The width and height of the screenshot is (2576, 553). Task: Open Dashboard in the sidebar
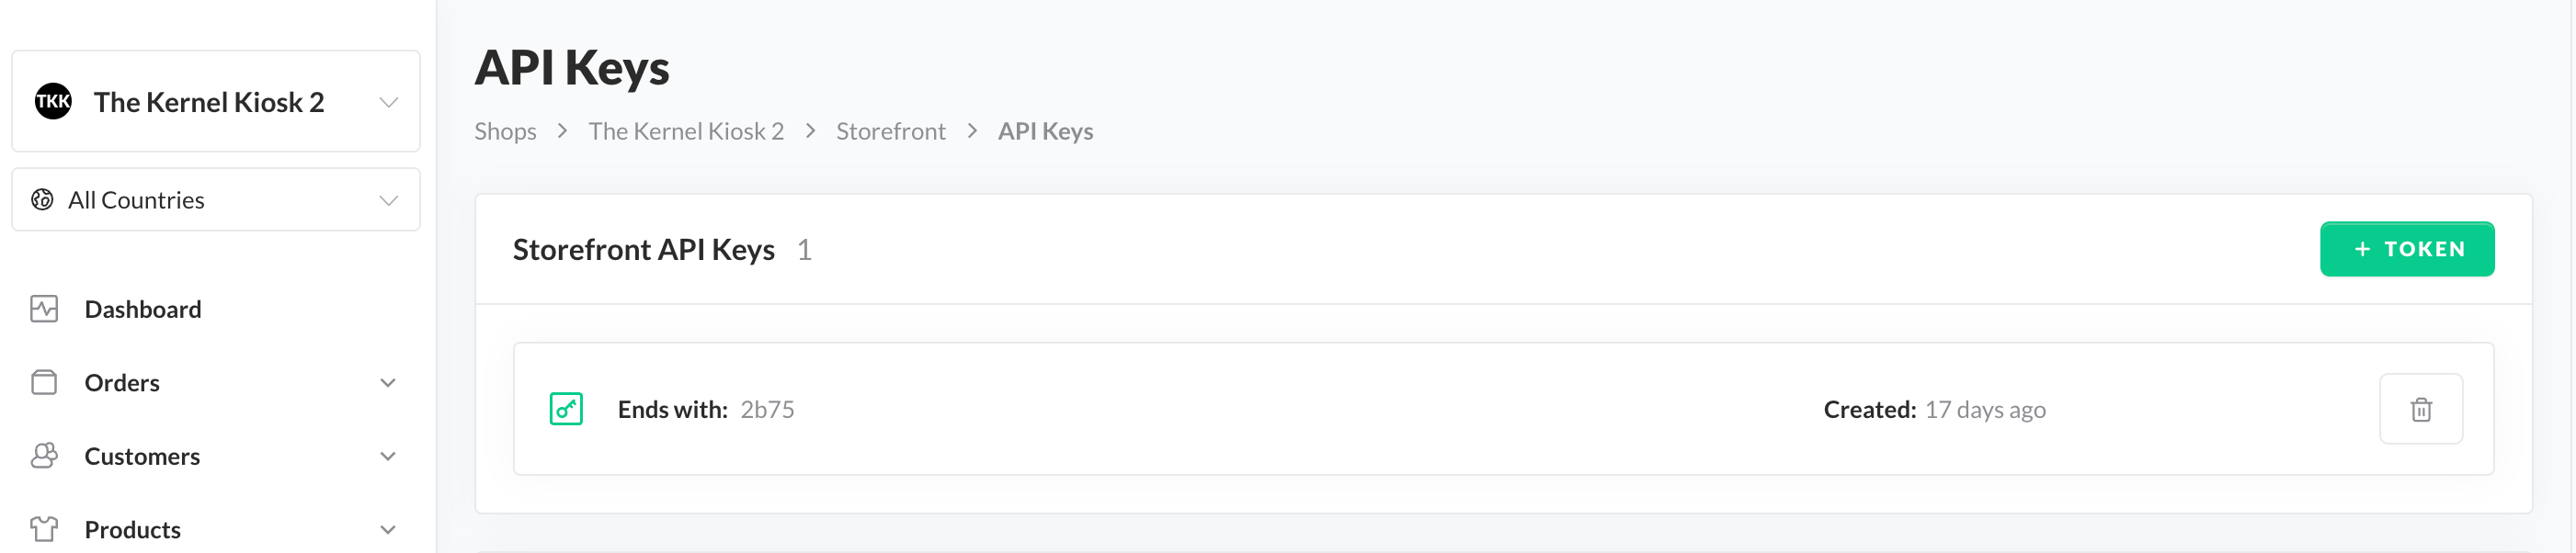click(143, 309)
